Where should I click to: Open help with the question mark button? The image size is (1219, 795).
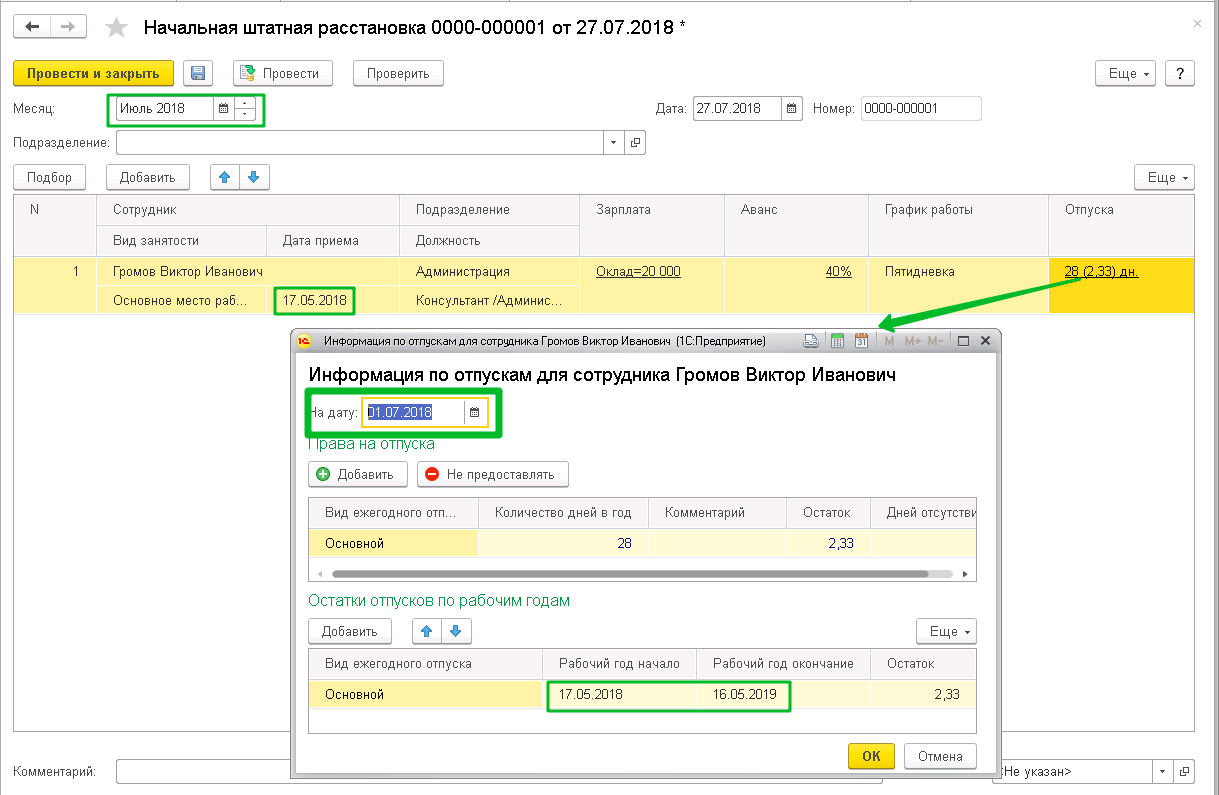coord(1180,74)
